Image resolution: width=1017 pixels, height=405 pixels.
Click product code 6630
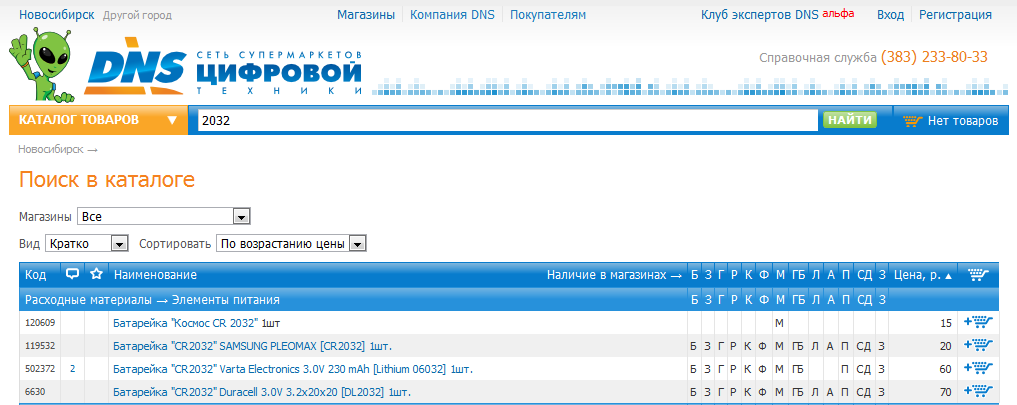click(x=35, y=392)
